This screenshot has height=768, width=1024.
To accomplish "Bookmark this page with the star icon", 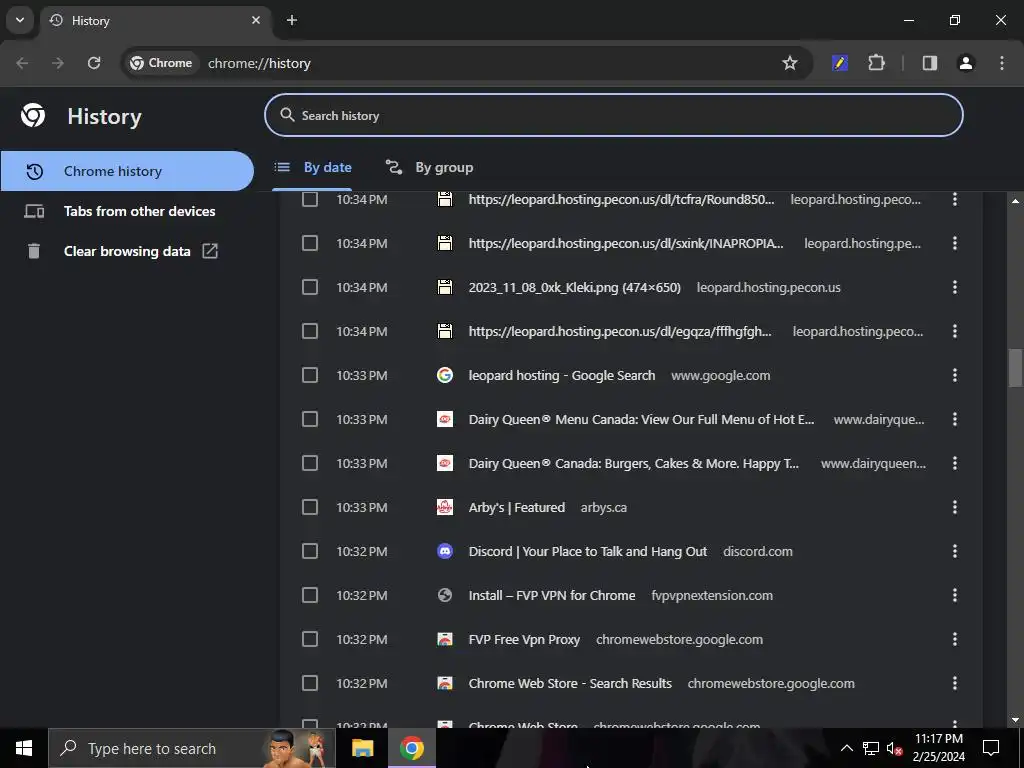I will coord(790,63).
